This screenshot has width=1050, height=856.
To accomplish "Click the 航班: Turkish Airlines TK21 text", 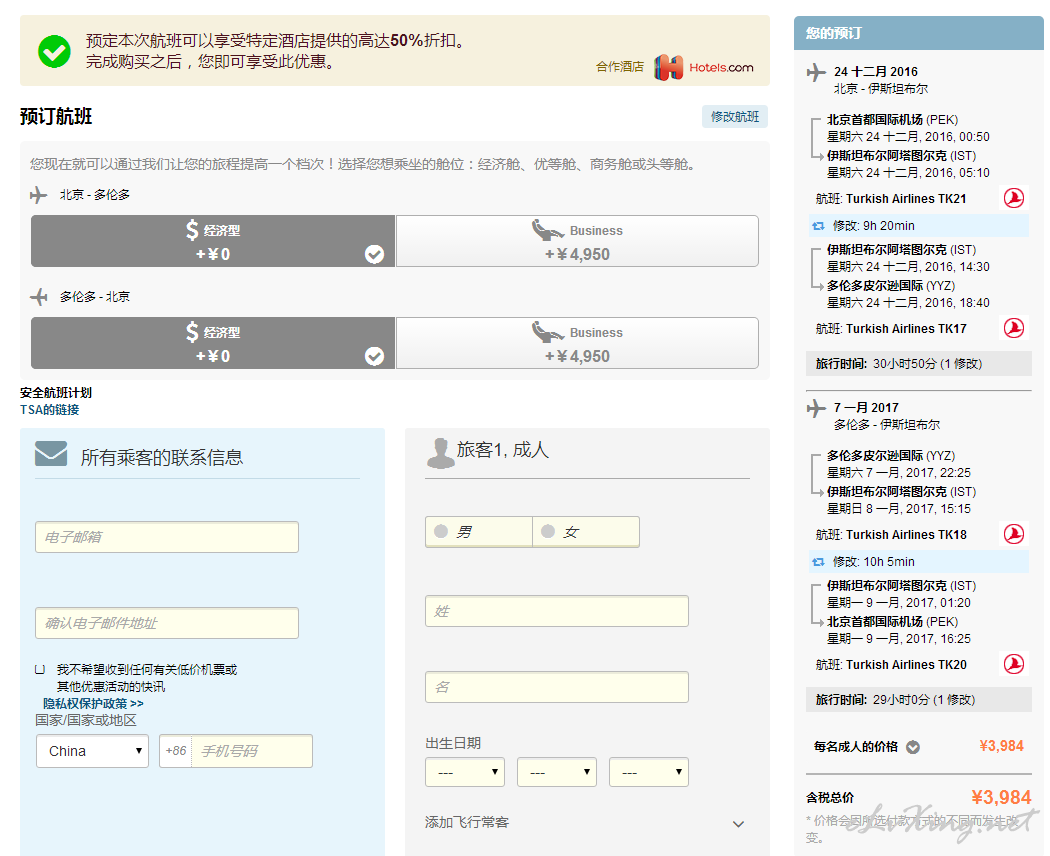I will pos(891,199).
